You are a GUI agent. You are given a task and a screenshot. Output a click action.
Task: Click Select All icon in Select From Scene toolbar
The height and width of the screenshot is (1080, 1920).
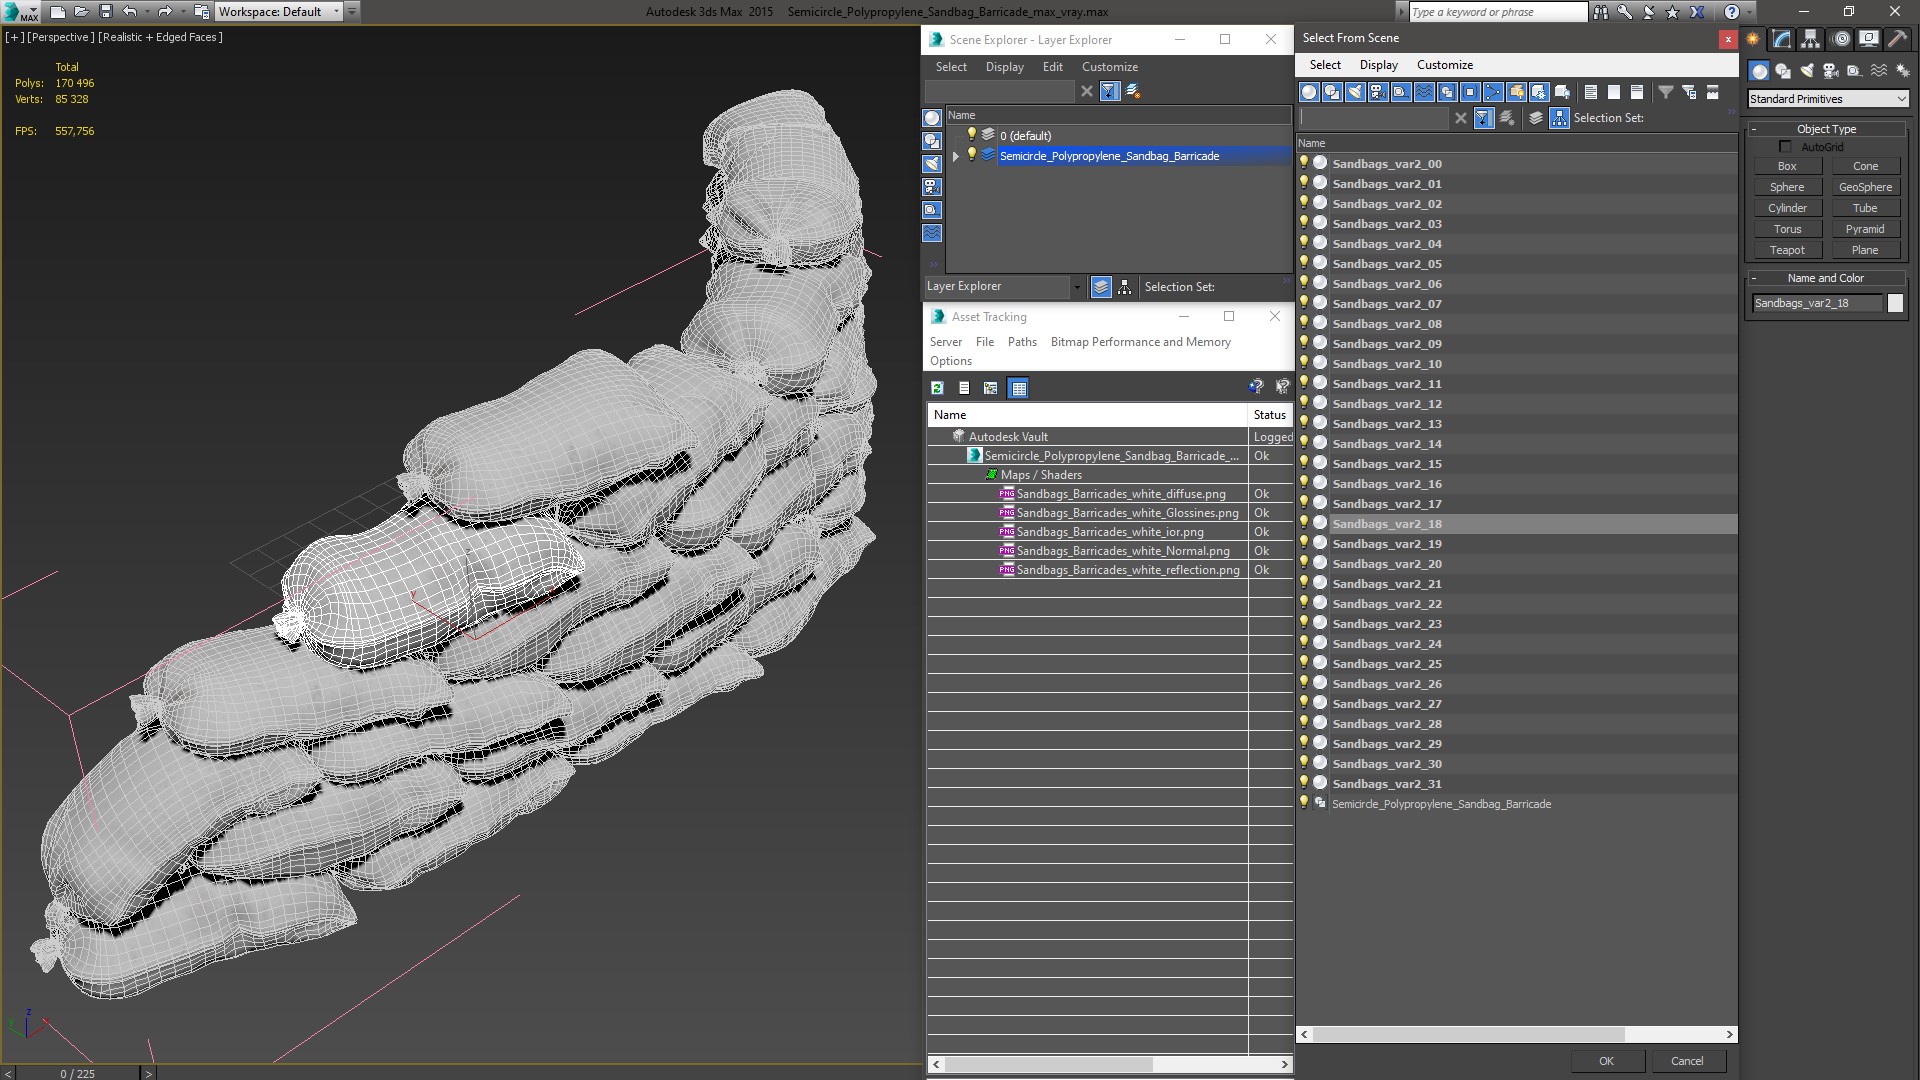coord(1591,92)
